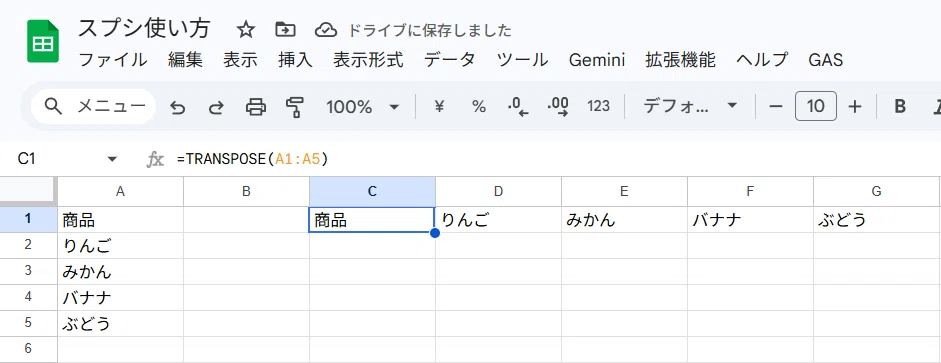Click cell D1 containing りんご
Viewport: 941px width, 363px height.
click(499, 220)
